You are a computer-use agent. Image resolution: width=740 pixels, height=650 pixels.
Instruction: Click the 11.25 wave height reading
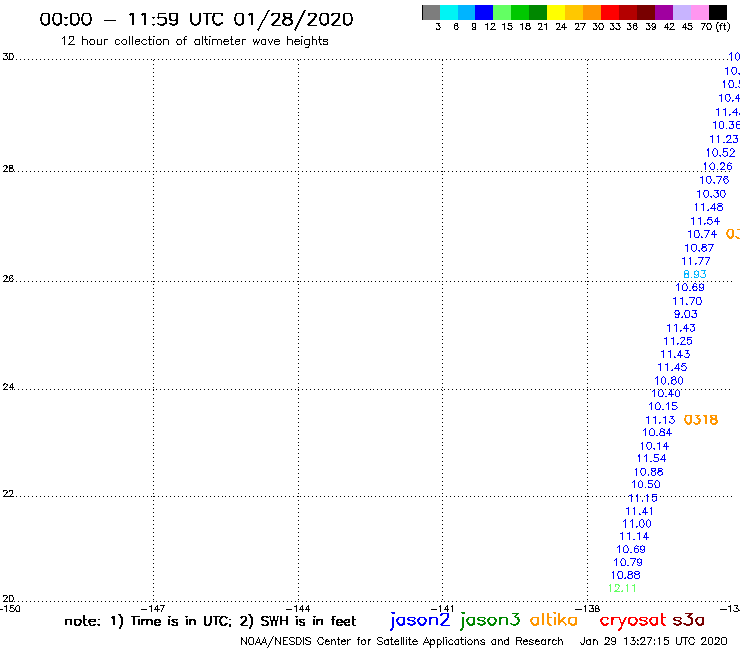tap(678, 341)
